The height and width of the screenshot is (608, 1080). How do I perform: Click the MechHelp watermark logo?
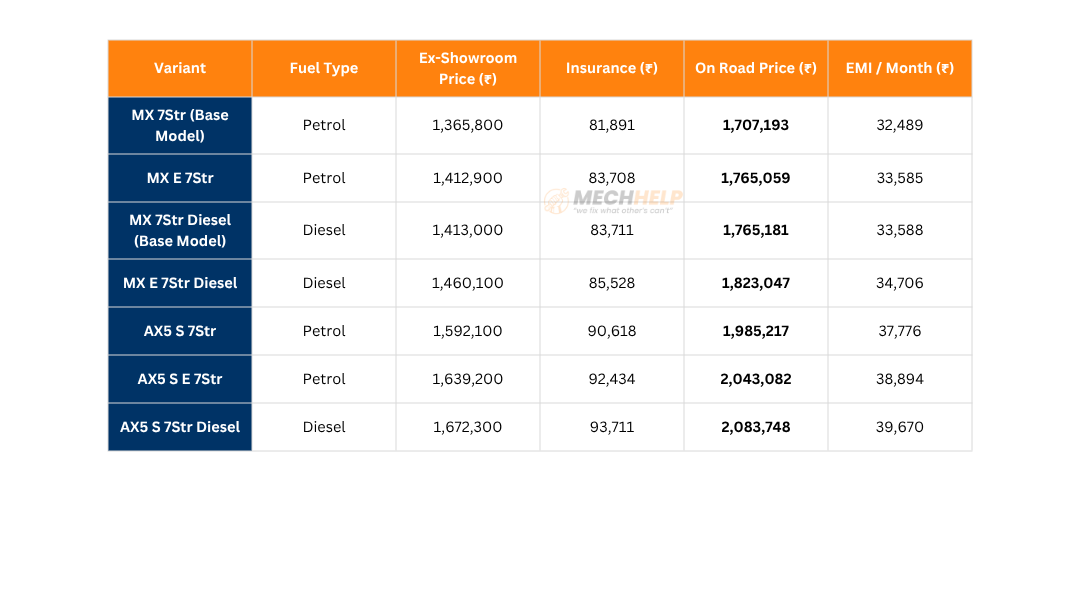coord(613,201)
